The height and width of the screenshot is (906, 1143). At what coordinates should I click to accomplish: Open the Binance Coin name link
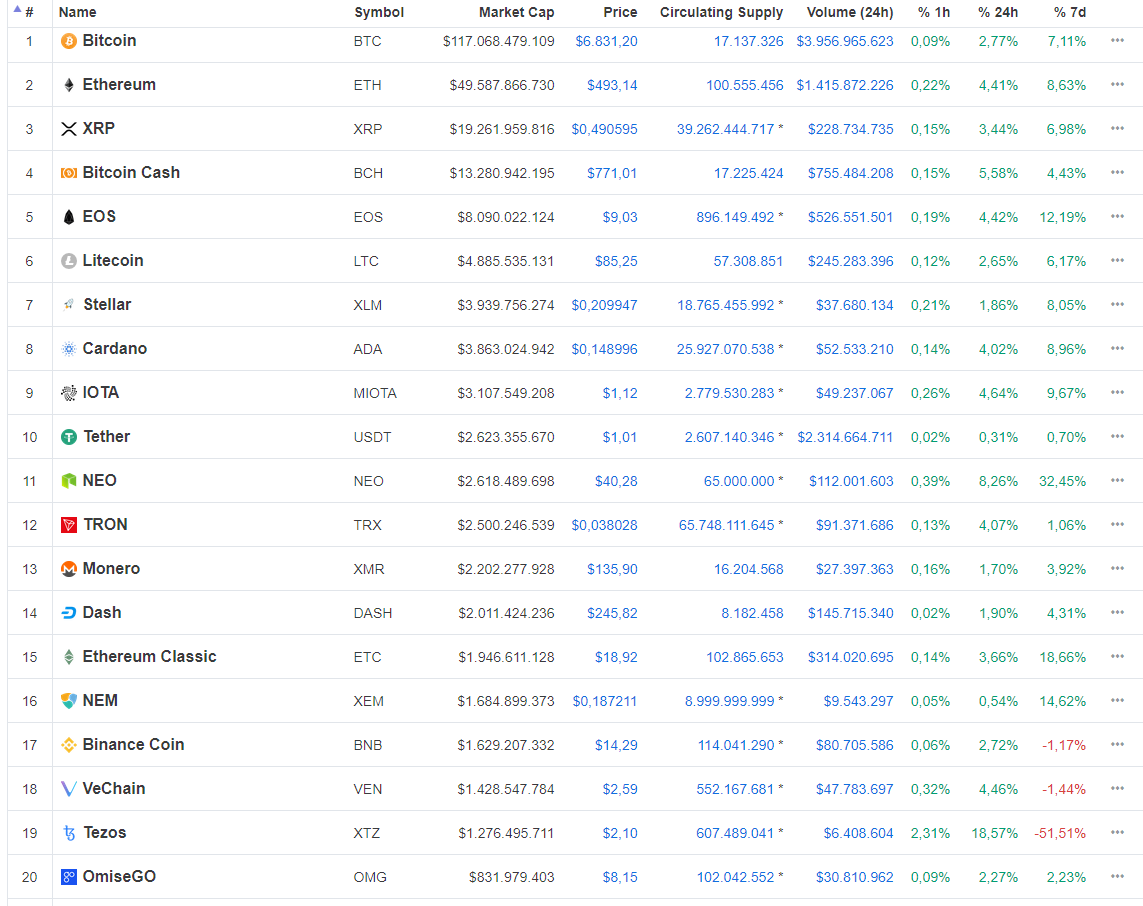click(x=133, y=745)
